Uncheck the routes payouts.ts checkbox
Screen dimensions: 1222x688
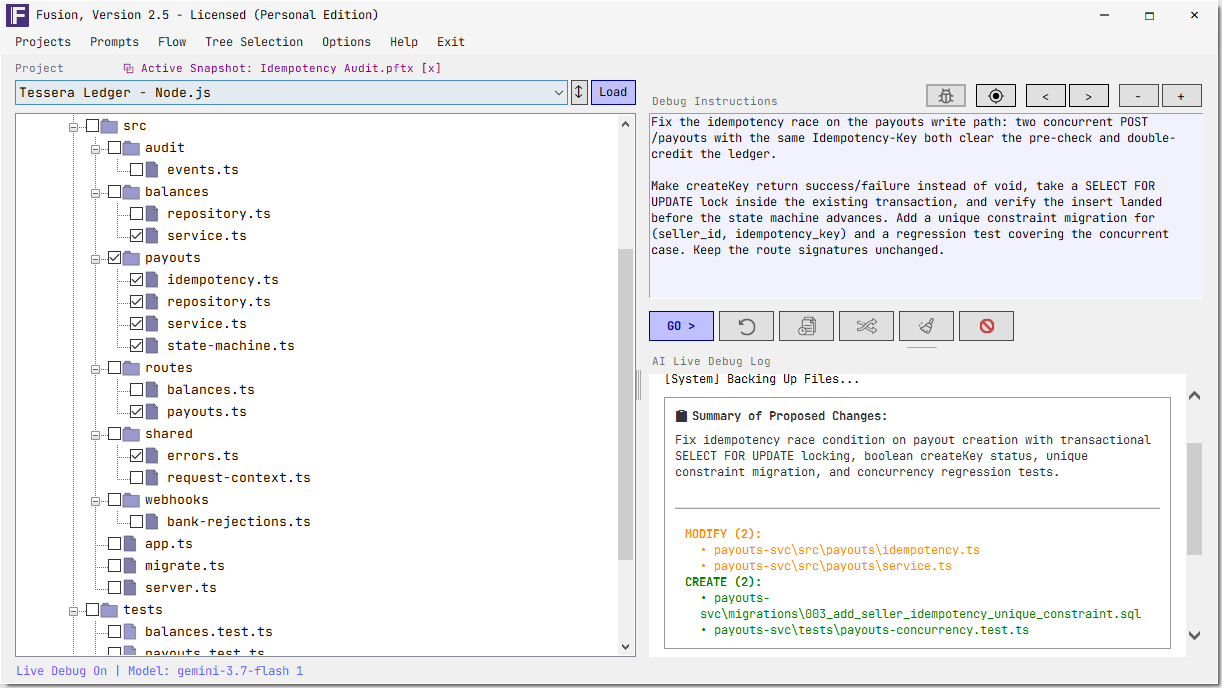point(136,412)
